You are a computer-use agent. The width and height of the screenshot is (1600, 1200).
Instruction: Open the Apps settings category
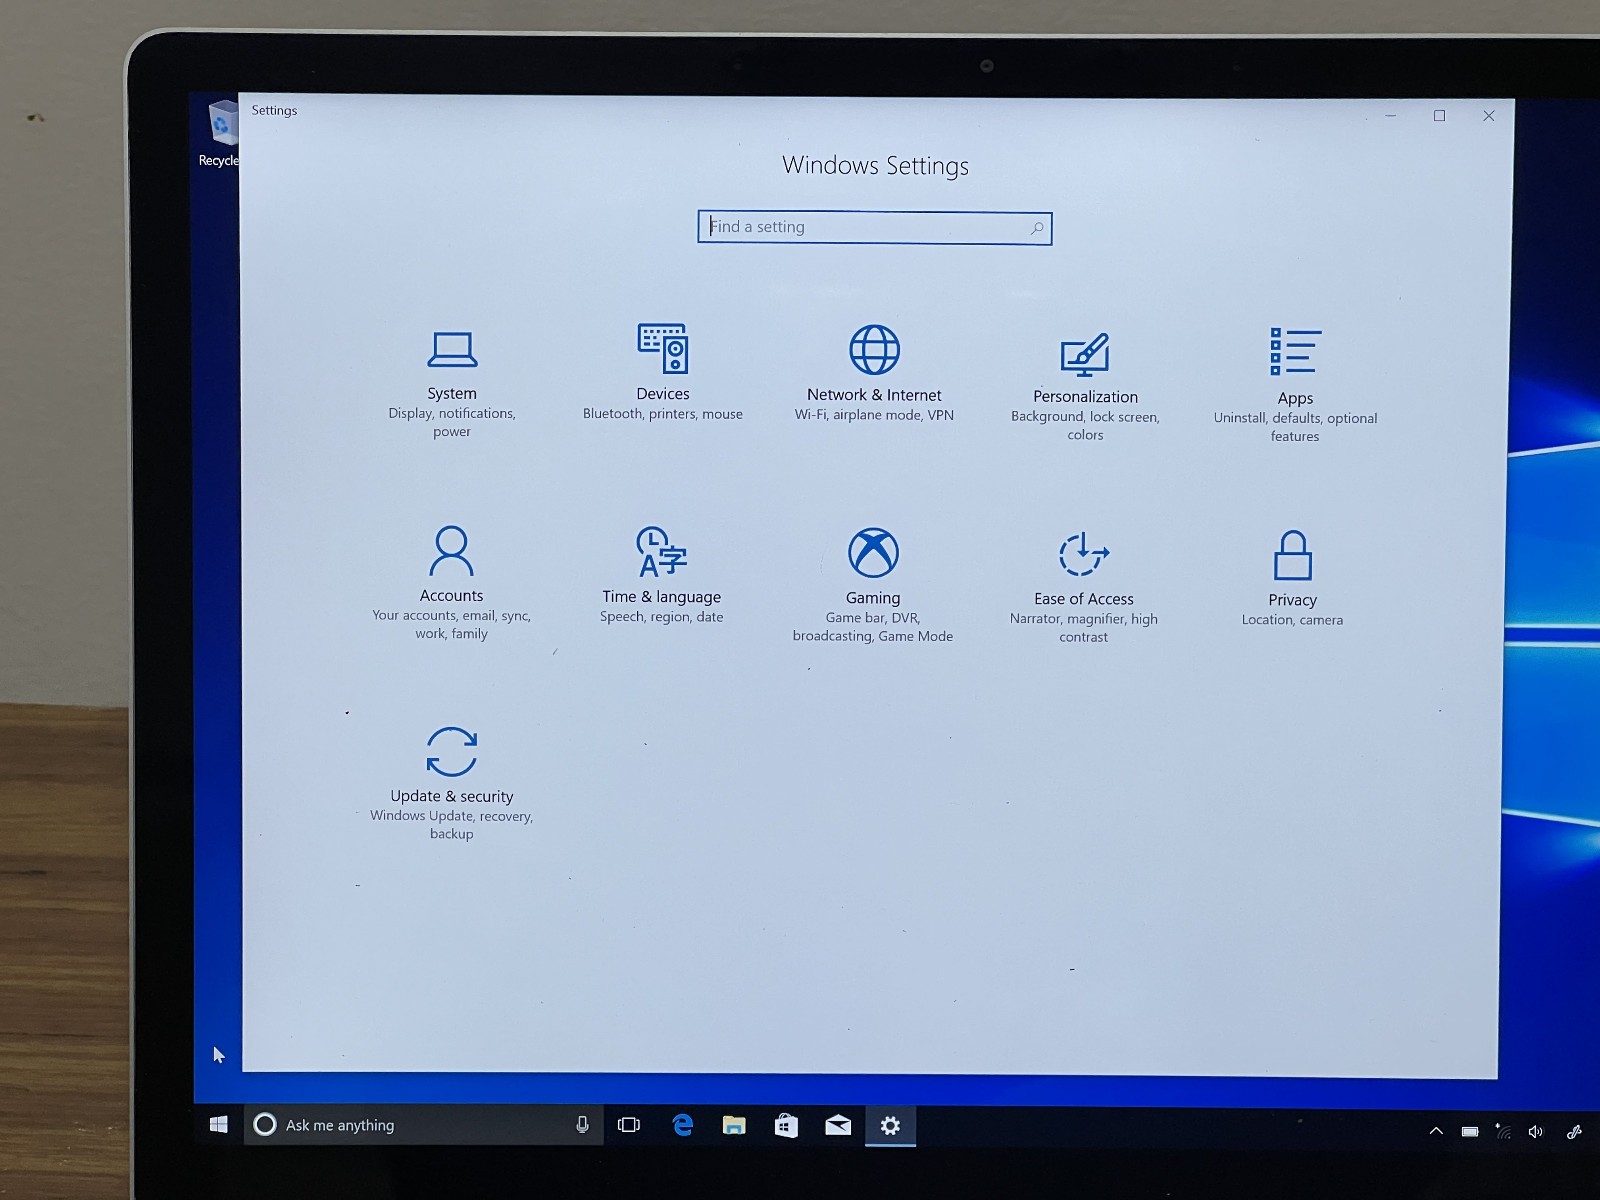[1295, 385]
